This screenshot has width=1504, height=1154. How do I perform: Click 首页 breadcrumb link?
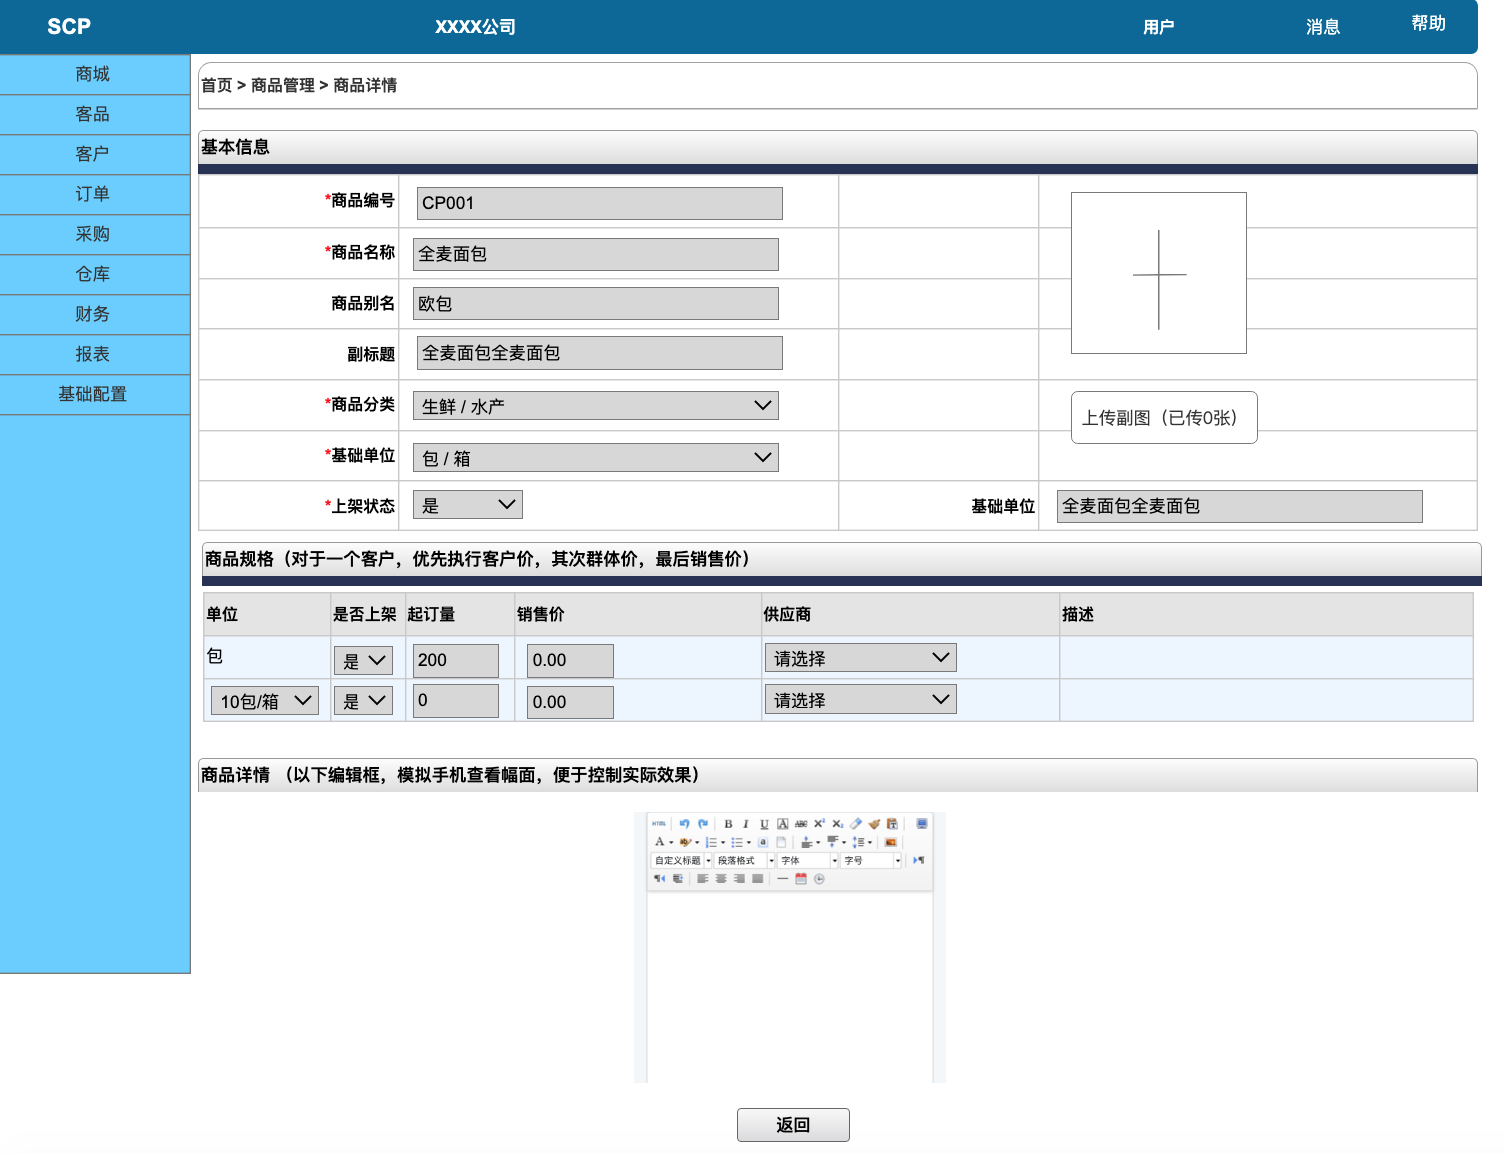tap(216, 85)
